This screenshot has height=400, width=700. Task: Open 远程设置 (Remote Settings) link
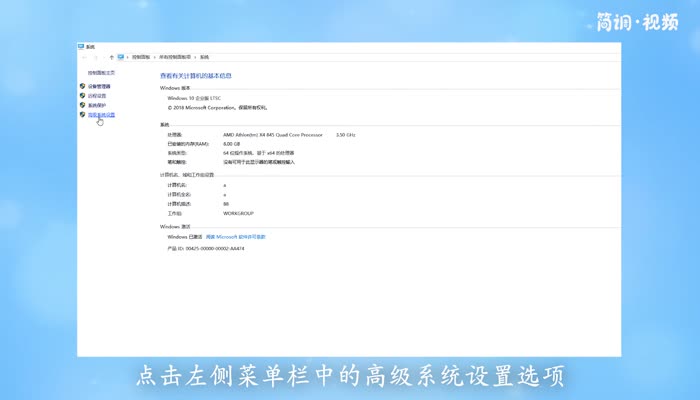coord(96,96)
